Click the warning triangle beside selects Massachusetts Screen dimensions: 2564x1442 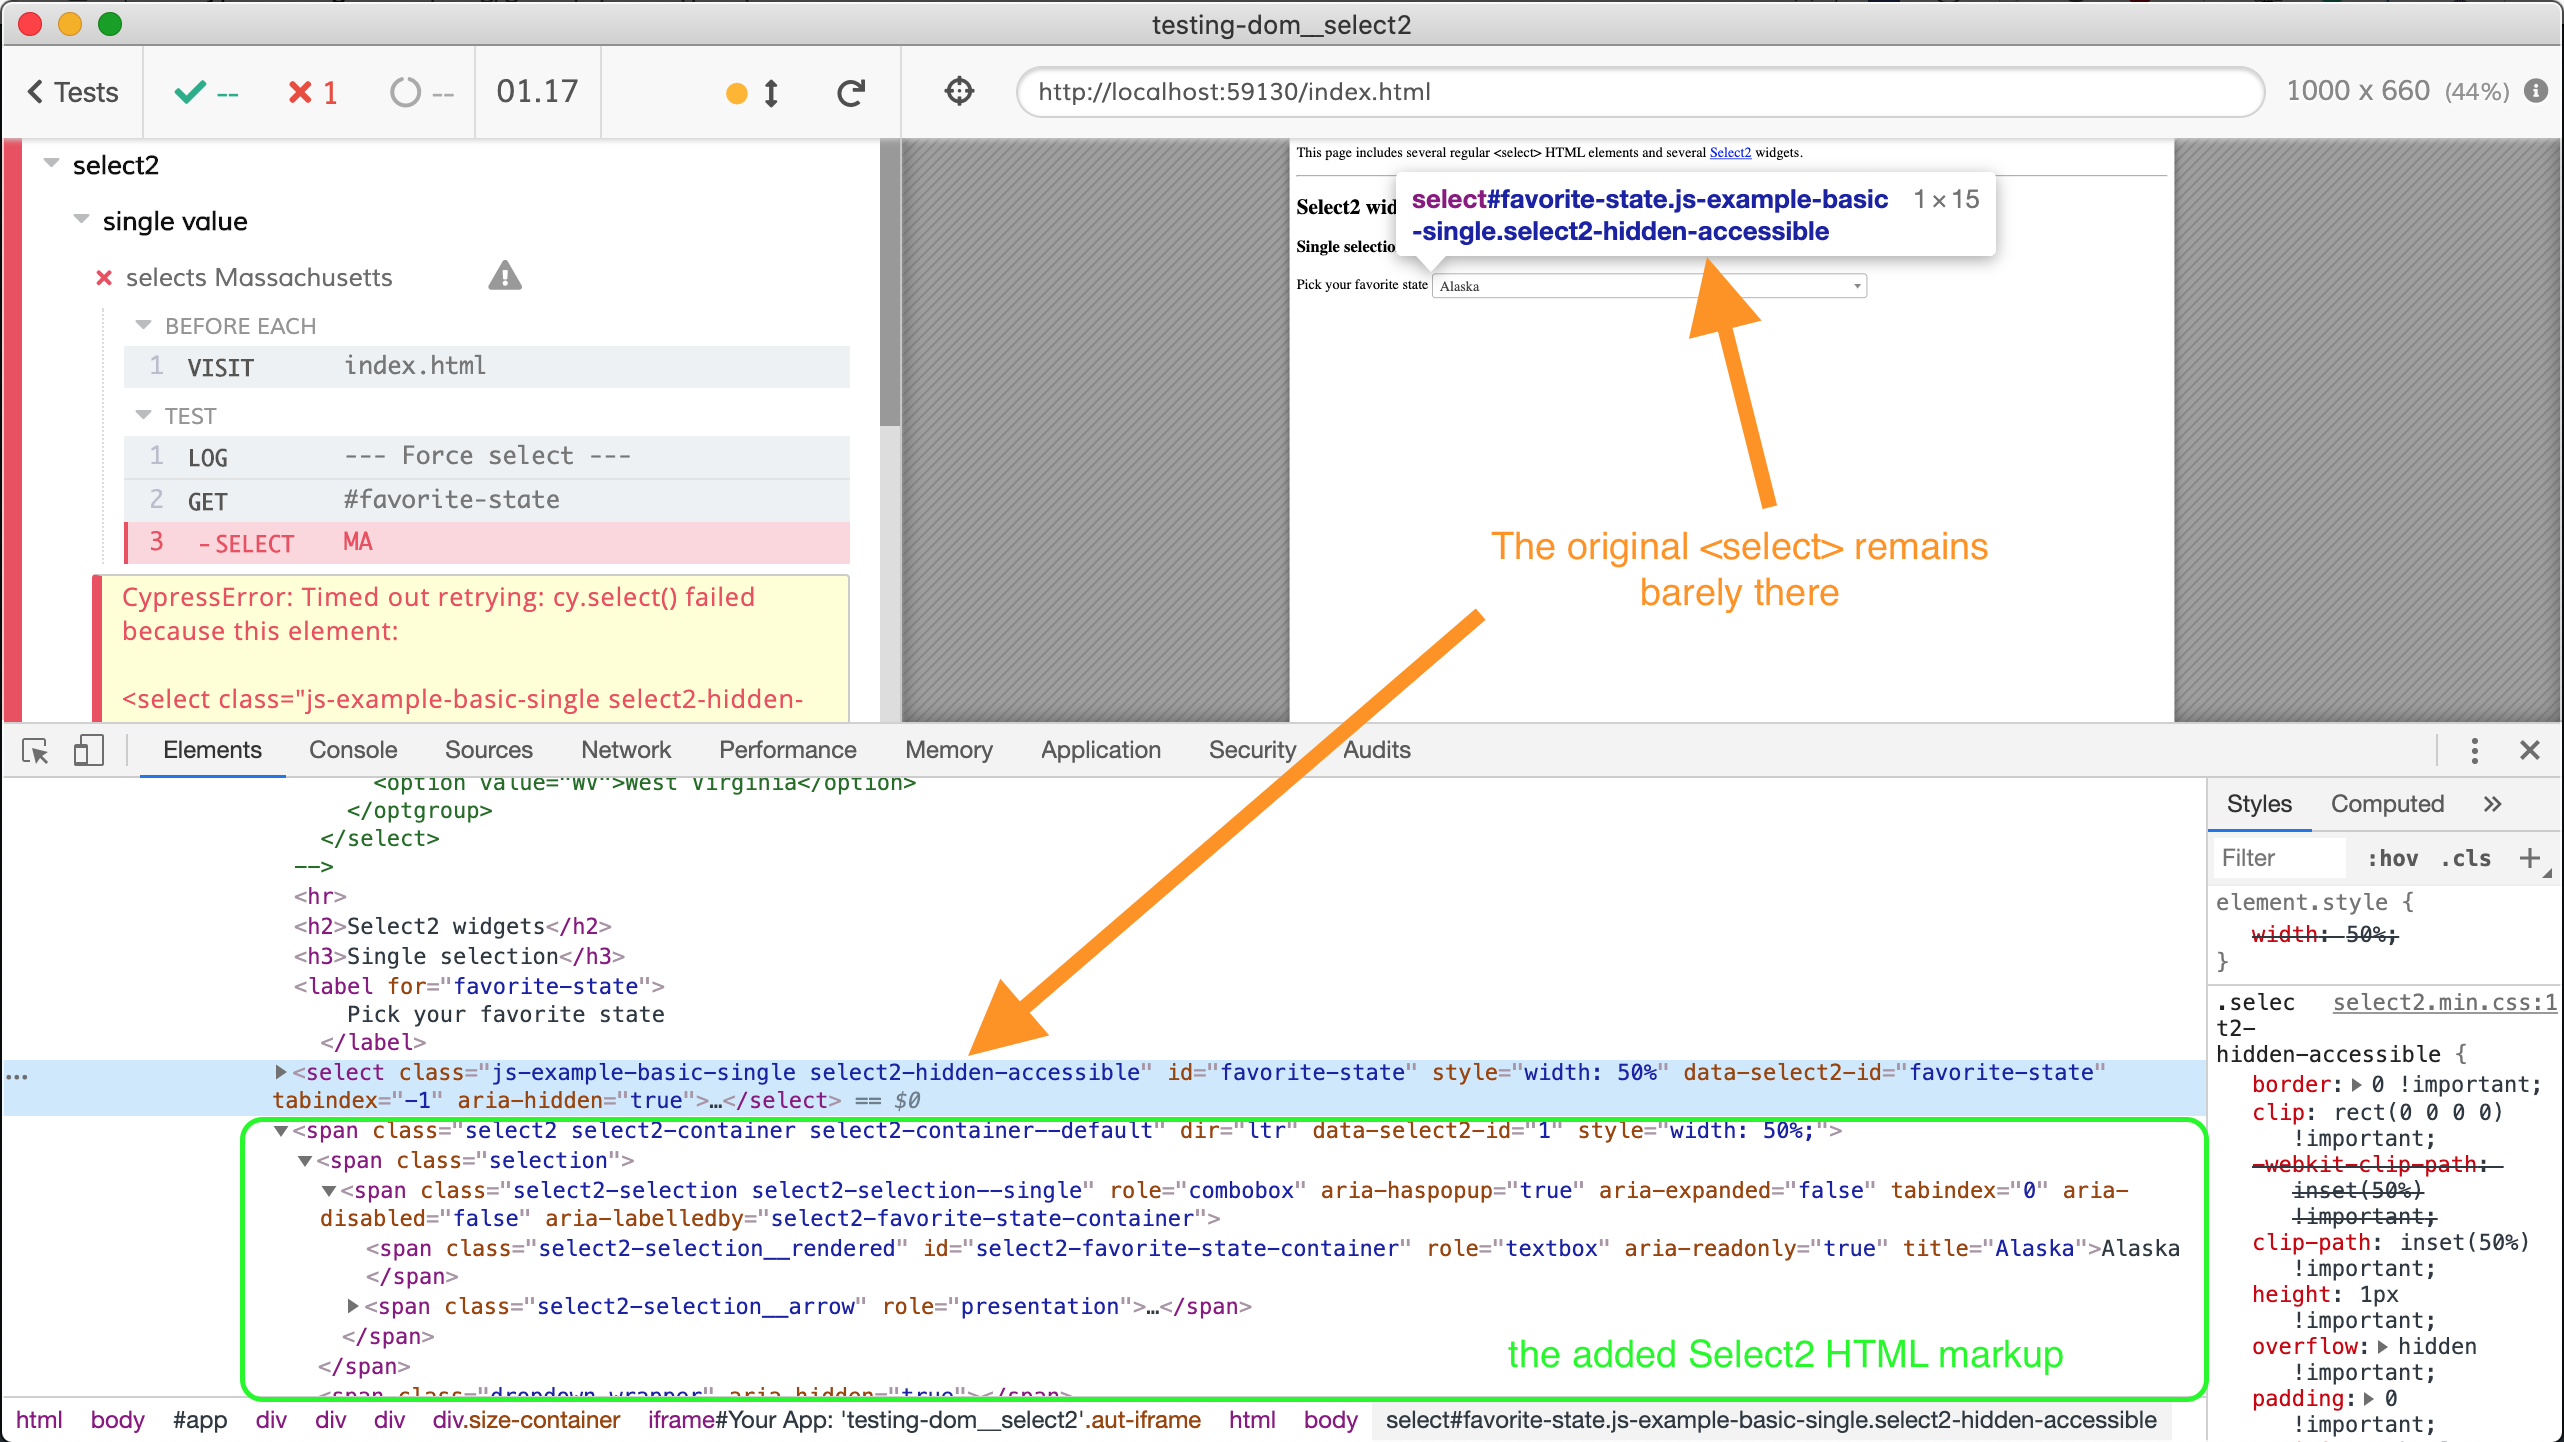point(505,276)
